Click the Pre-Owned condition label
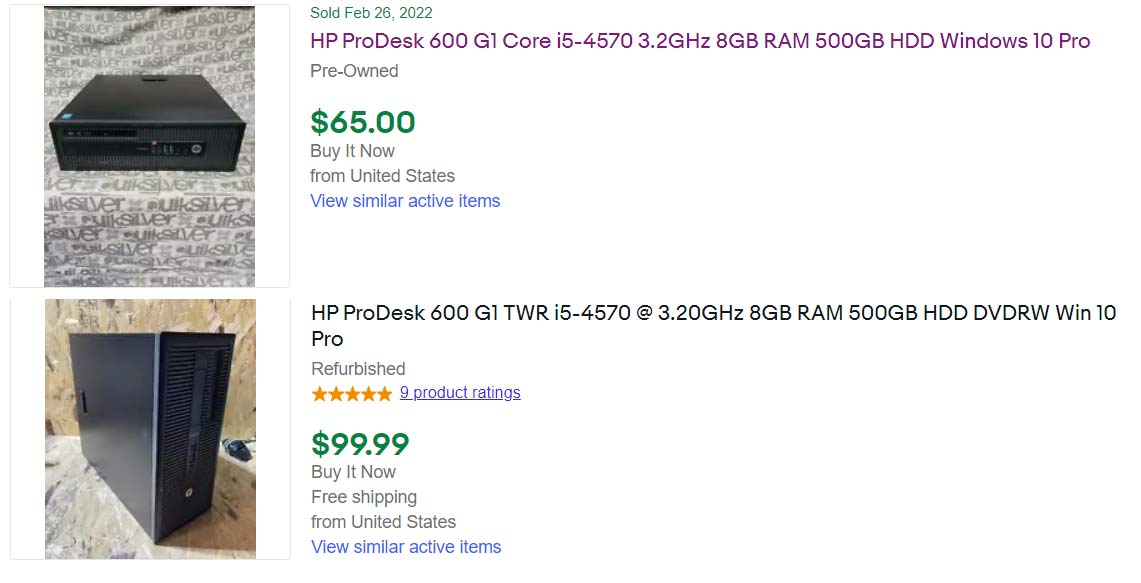The height and width of the screenshot is (583, 1141). point(354,71)
